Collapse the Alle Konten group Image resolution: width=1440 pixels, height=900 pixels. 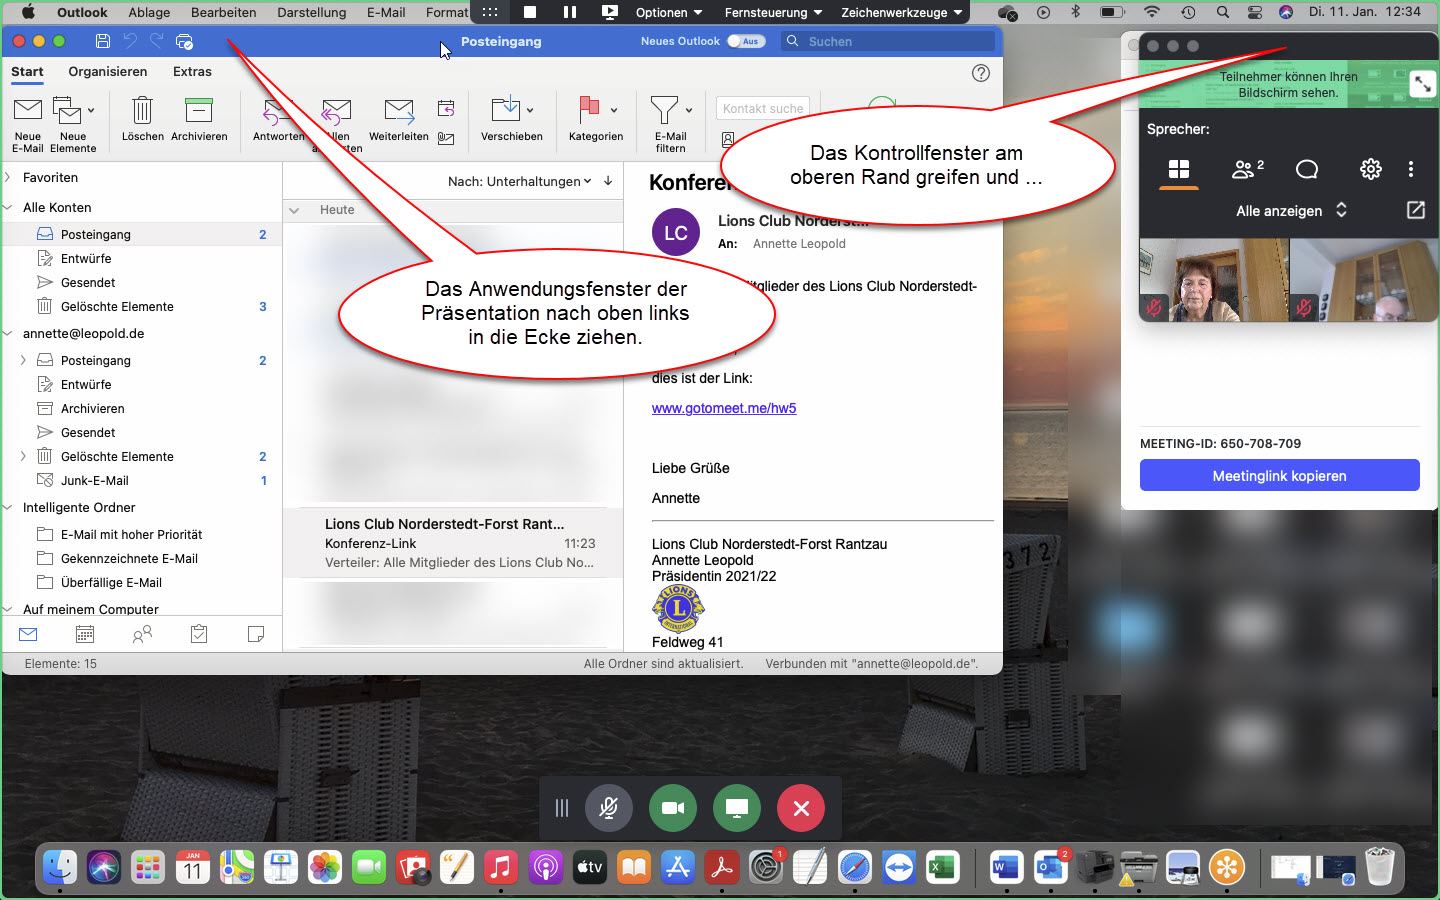tap(9, 207)
